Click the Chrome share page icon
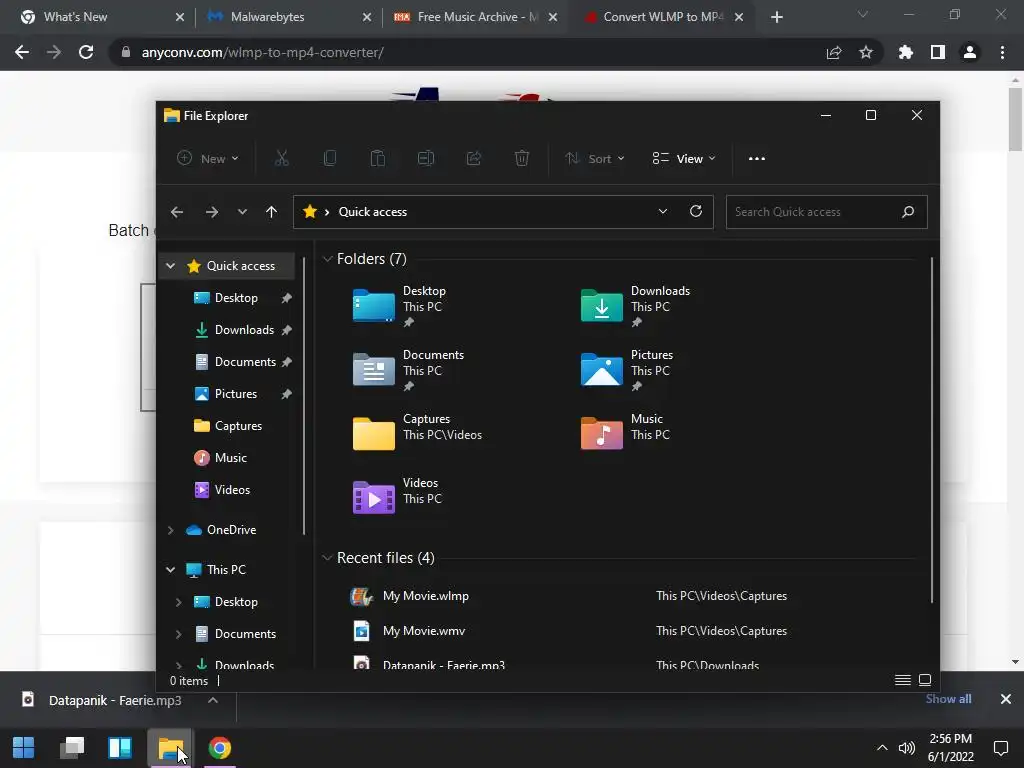The image size is (1024, 768). tap(834, 52)
